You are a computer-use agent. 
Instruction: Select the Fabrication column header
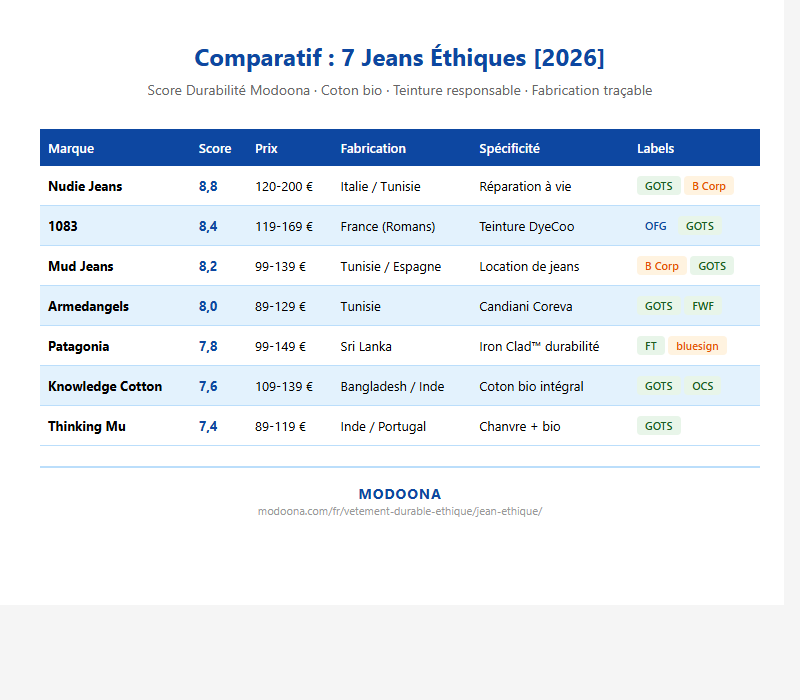click(x=373, y=148)
